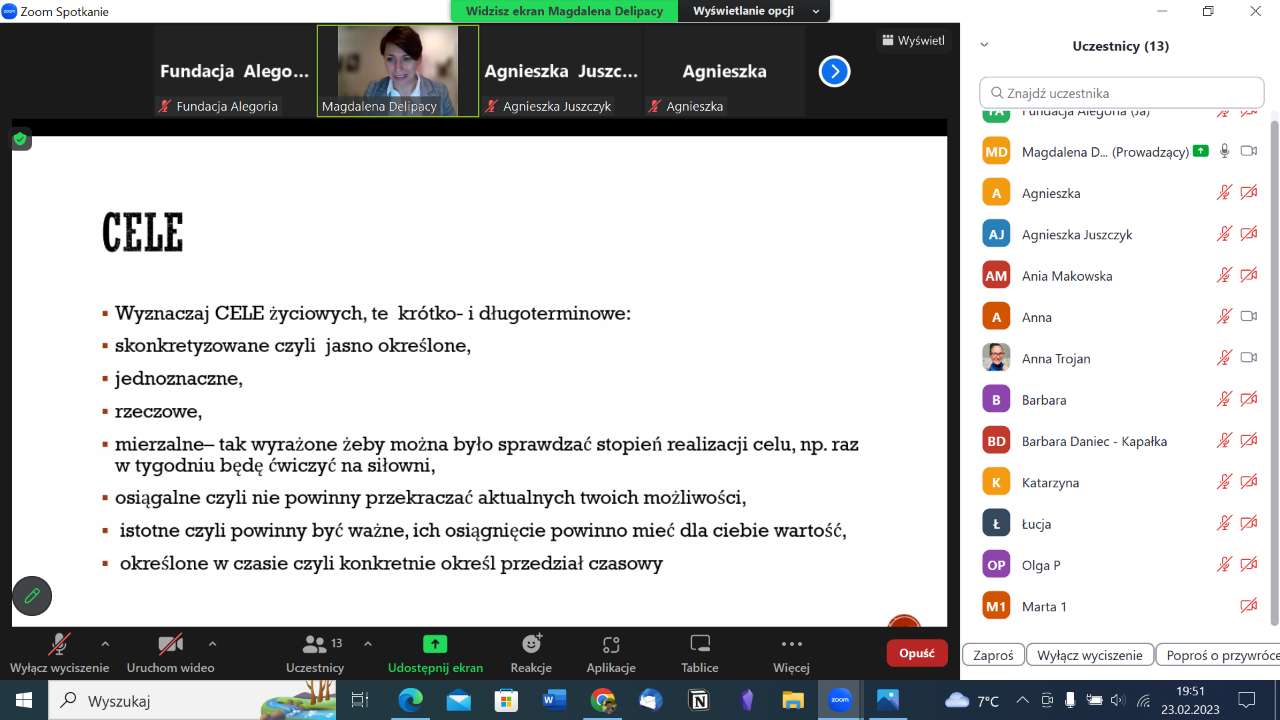This screenshot has width=1280, height=720.
Task: Toggle the Uczestnicy participants panel
Action: [x=315, y=645]
